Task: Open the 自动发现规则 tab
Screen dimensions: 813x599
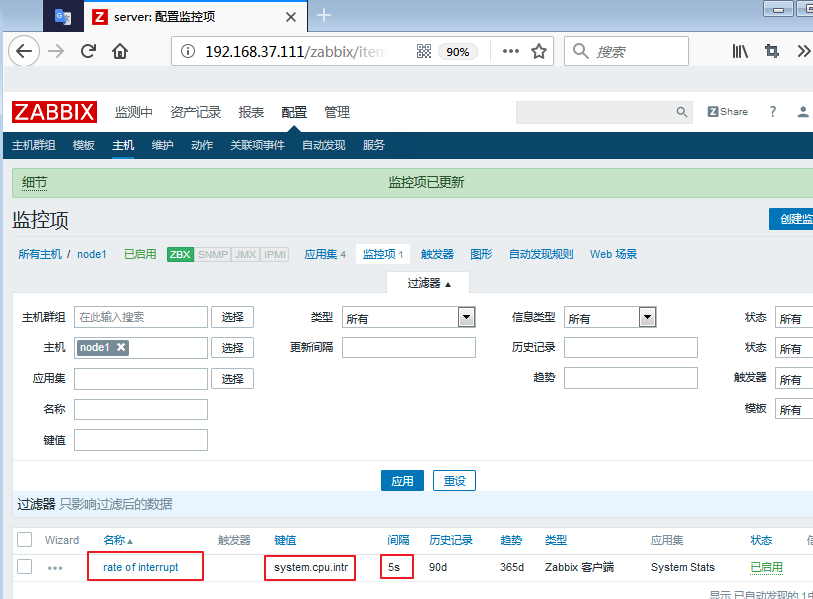Action: click(541, 254)
